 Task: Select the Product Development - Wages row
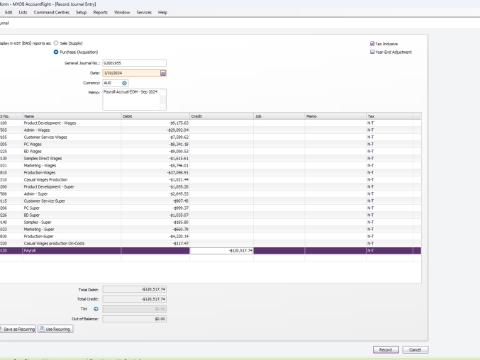(x=210, y=123)
